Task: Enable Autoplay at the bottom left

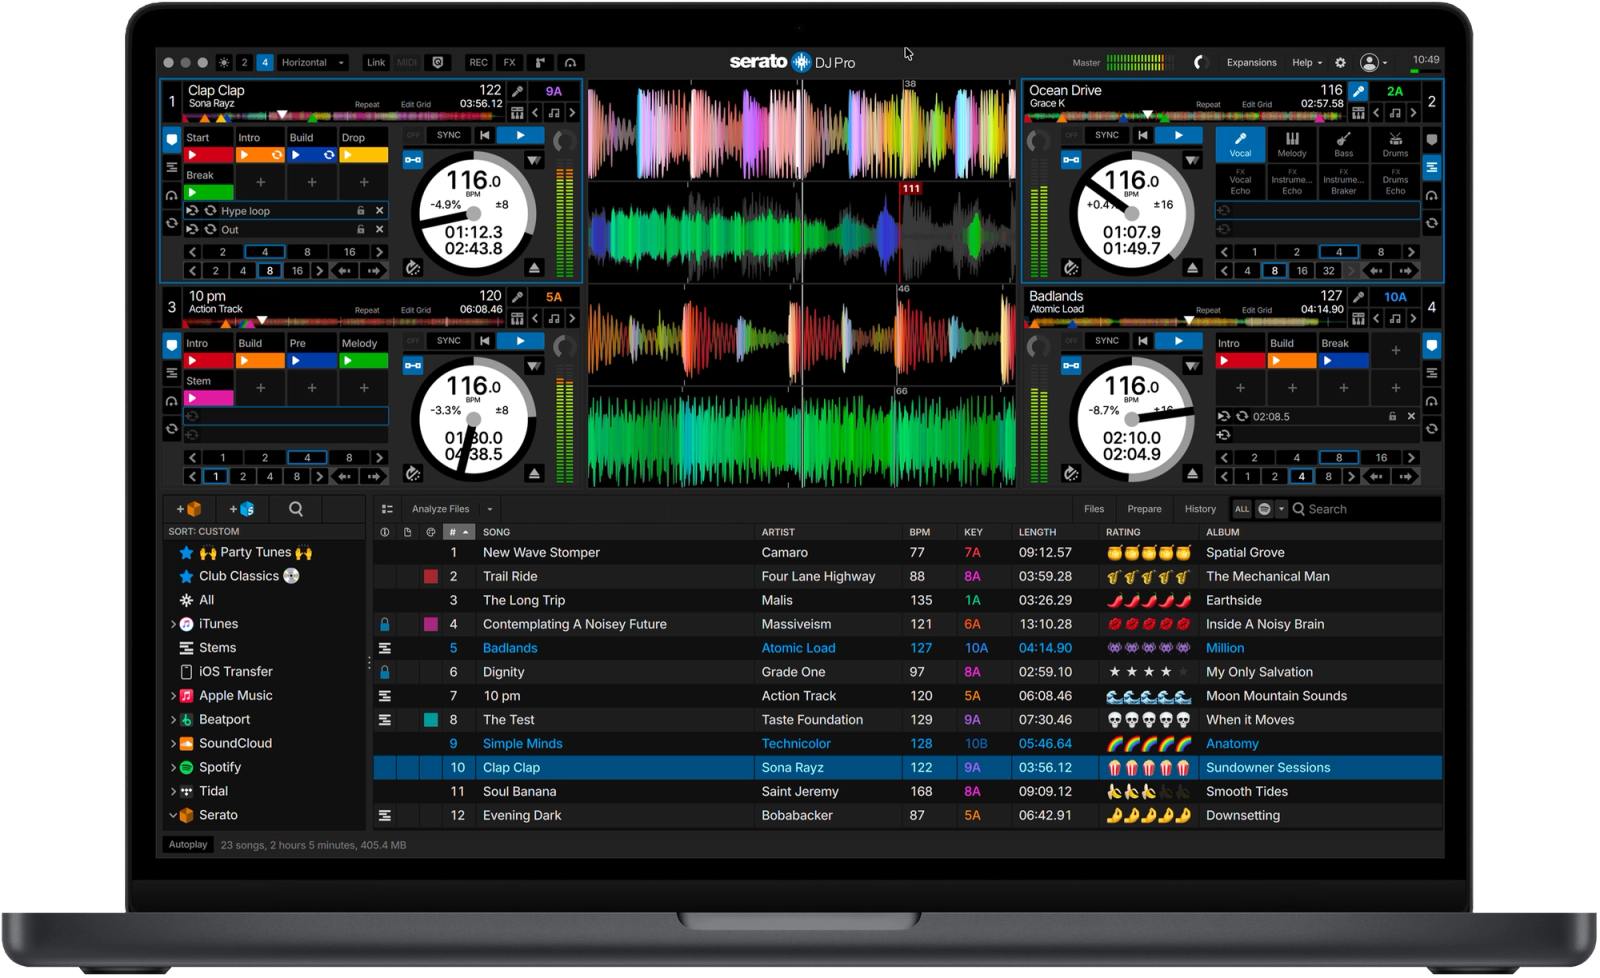Action: (x=188, y=845)
